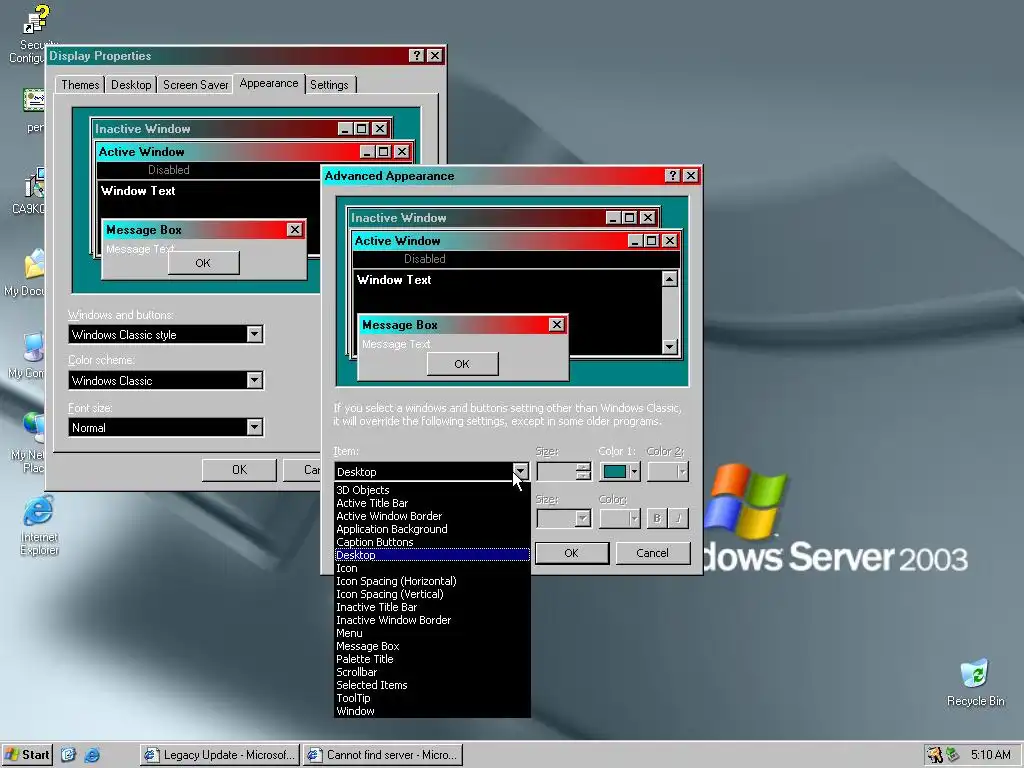Toggle the Bold font button

click(x=657, y=519)
